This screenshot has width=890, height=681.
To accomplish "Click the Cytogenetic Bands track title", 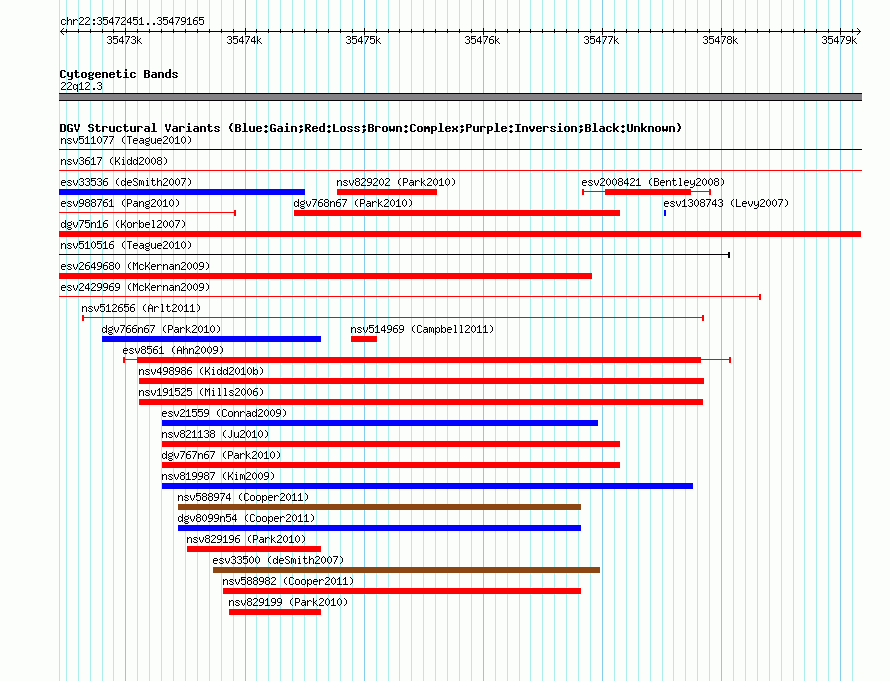I will [119, 74].
